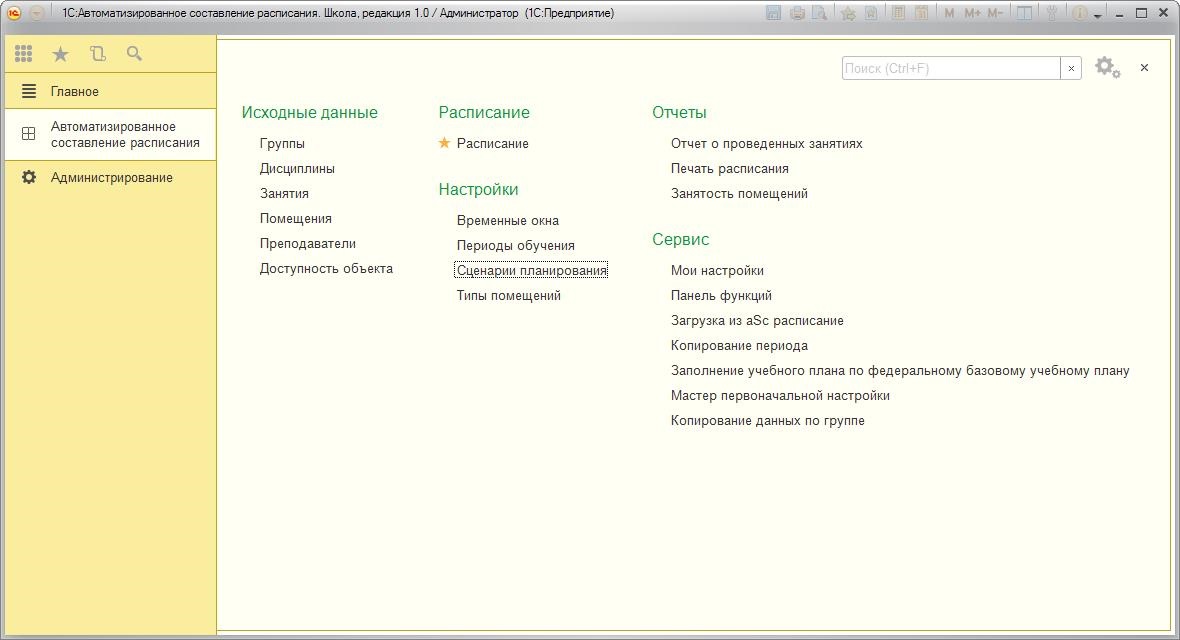Click the Поиск (Ctrl+F) search field
This screenshot has width=1180, height=640.
pos(950,68)
